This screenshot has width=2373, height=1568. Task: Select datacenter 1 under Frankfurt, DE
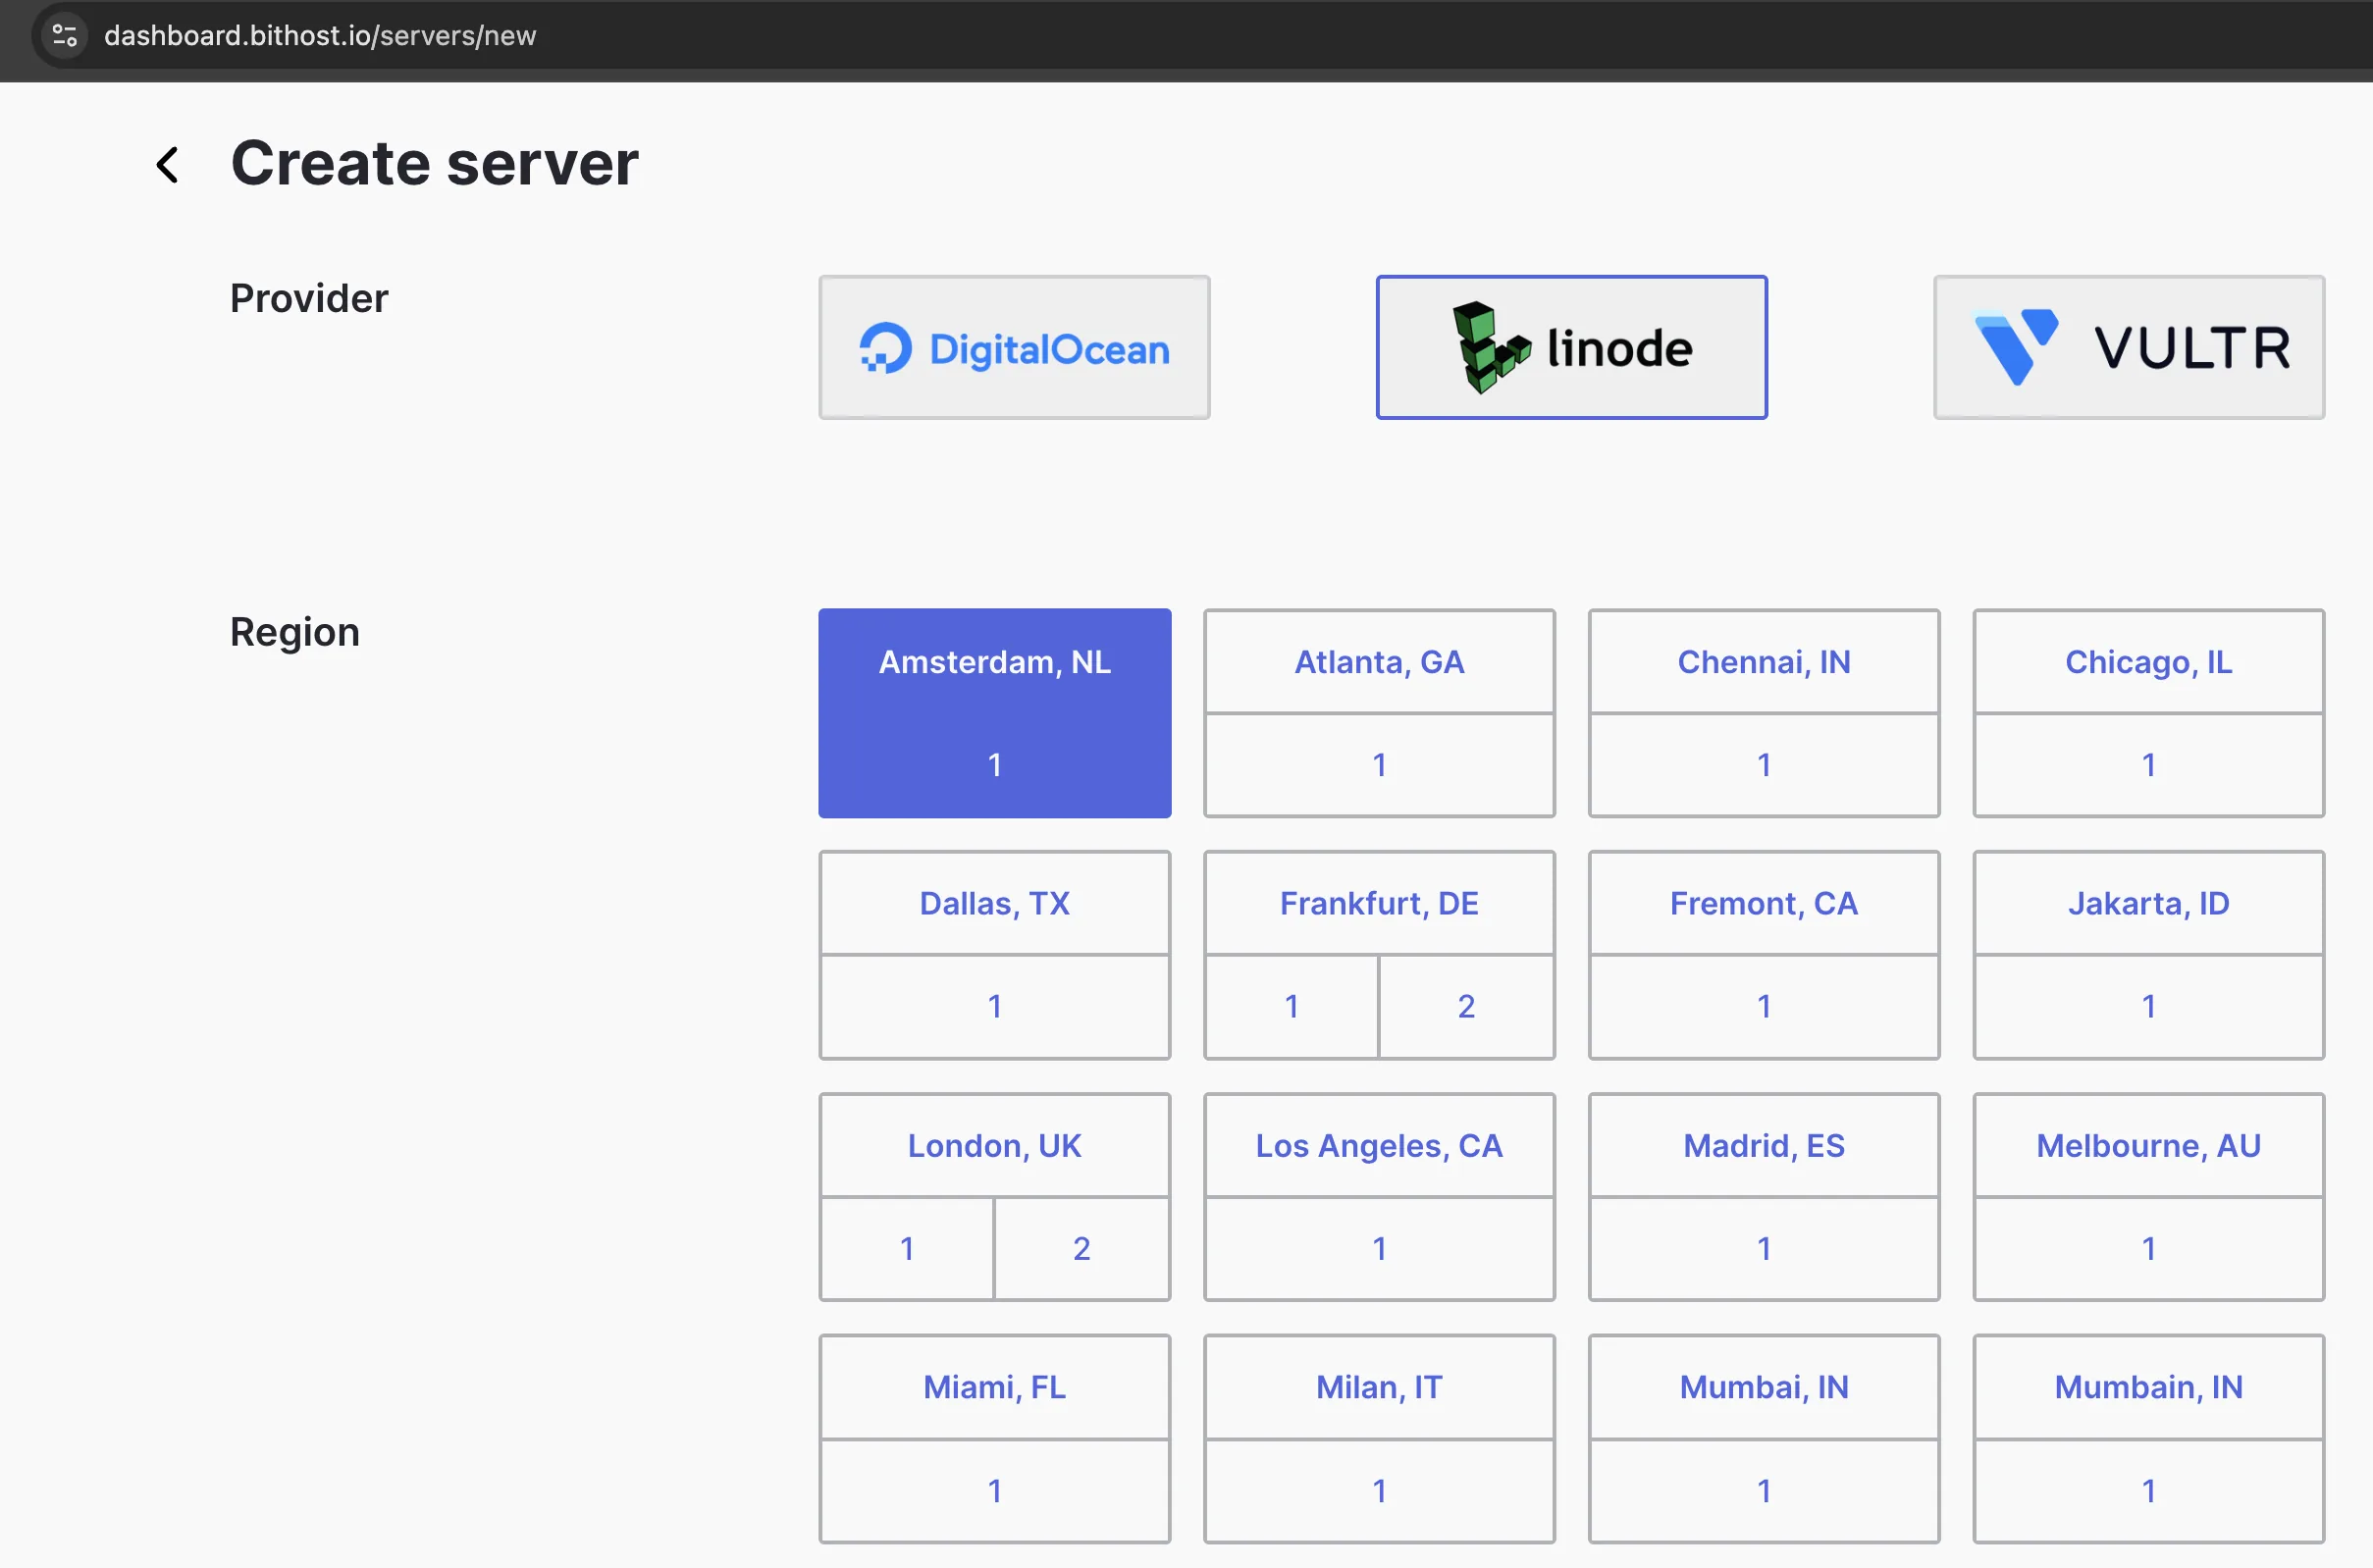(x=1291, y=1006)
